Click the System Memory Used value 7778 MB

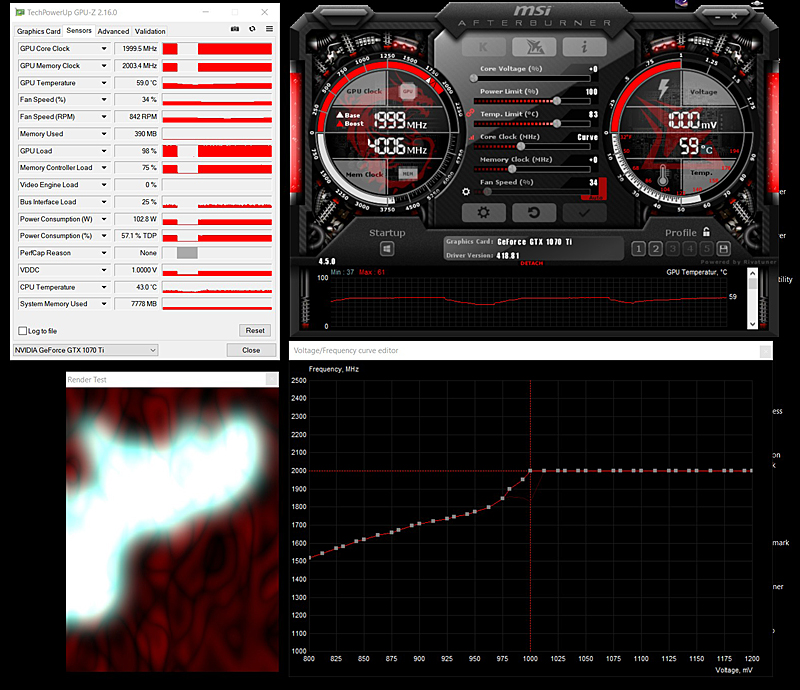(136, 304)
